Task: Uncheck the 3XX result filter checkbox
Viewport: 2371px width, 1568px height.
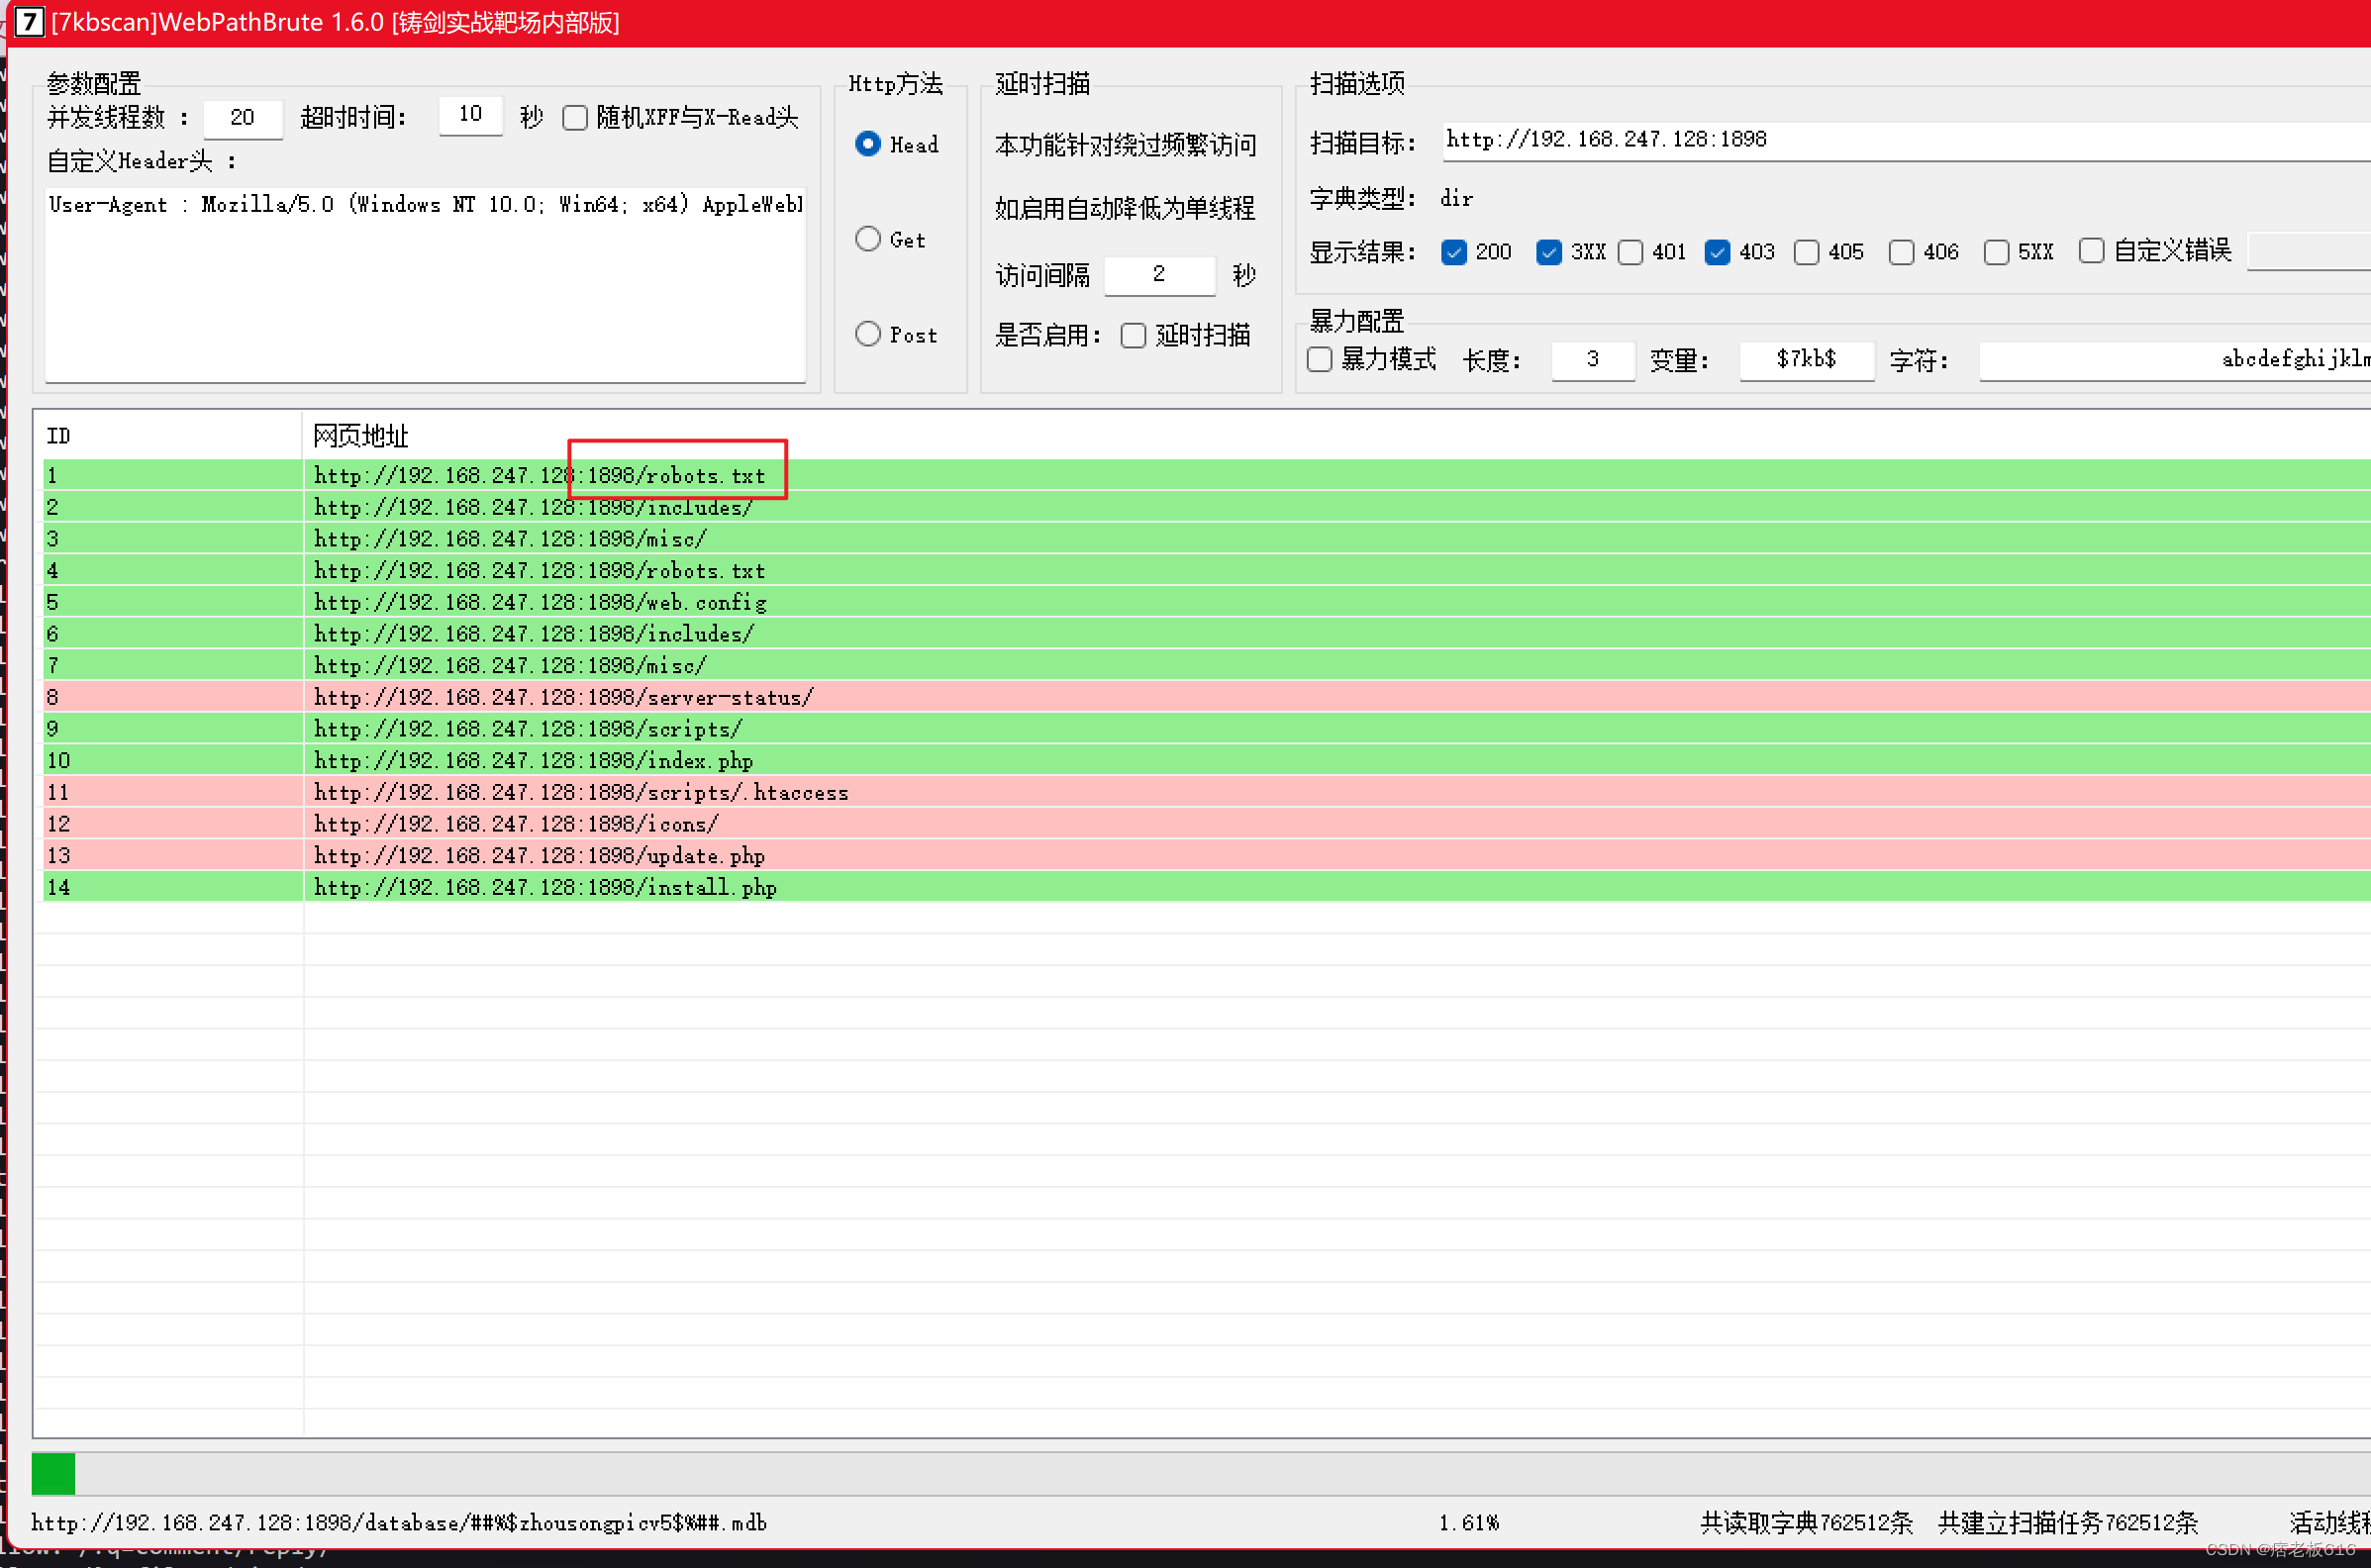Action: 1549,252
